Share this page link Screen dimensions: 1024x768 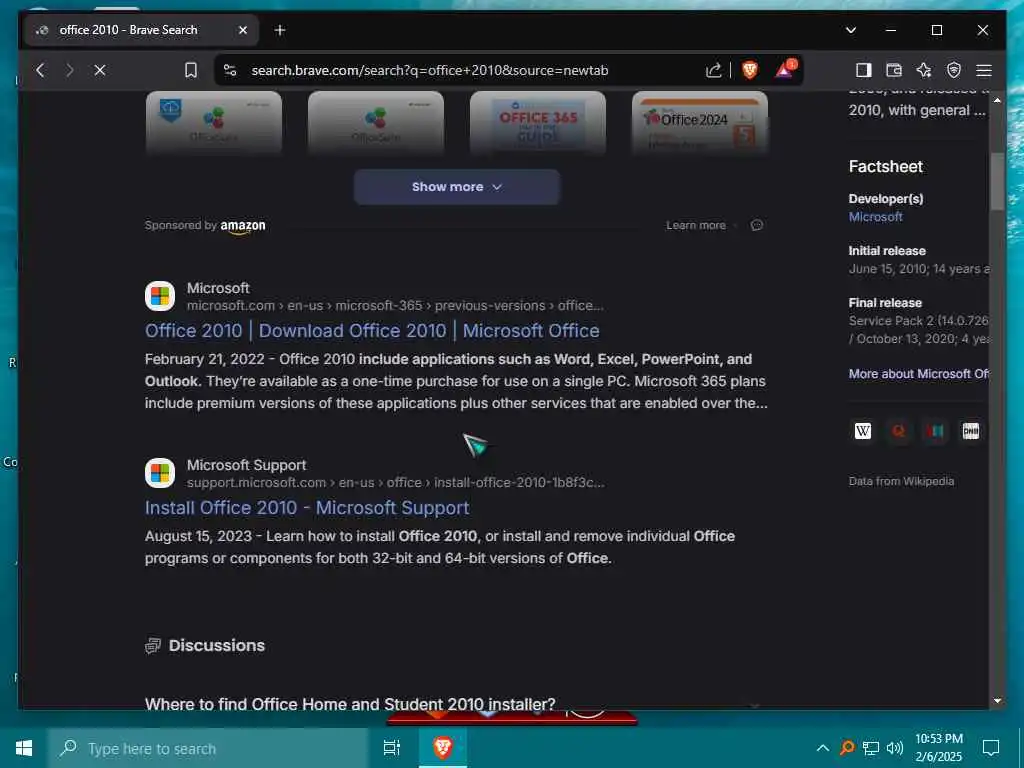[713, 70]
